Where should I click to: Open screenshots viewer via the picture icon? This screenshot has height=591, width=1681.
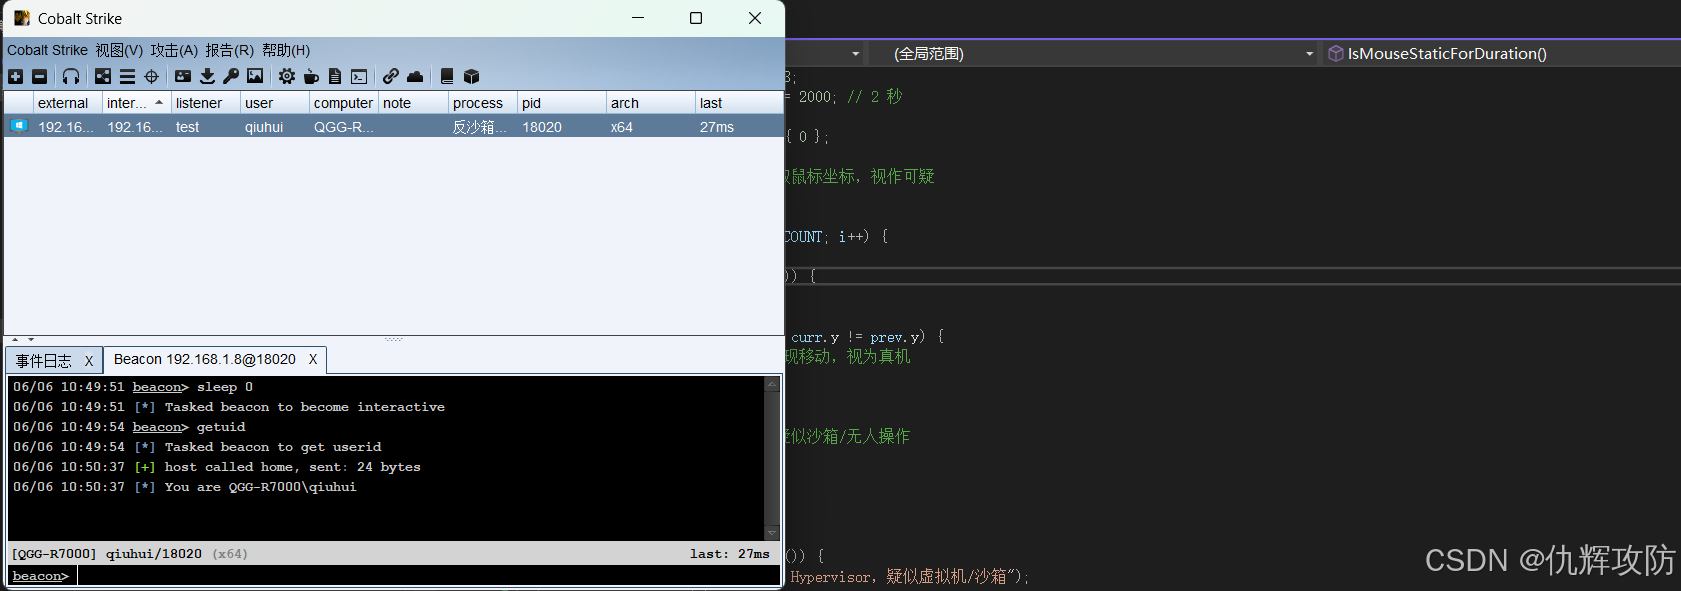255,76
